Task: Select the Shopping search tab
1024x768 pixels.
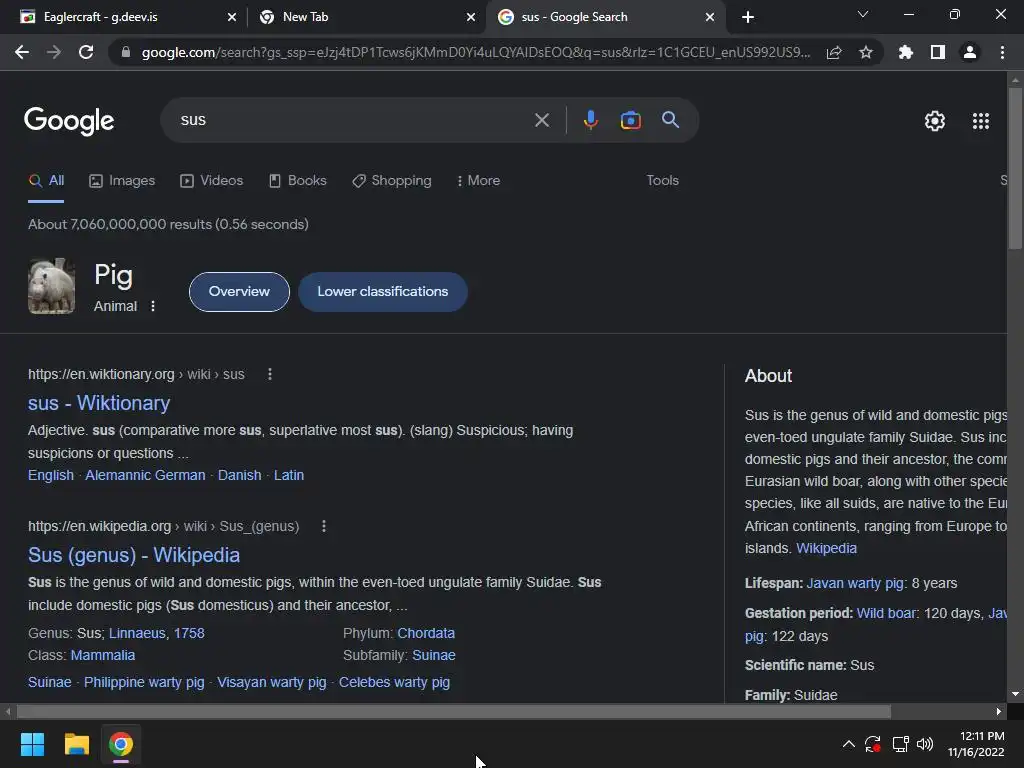Action: pos(392,180)
